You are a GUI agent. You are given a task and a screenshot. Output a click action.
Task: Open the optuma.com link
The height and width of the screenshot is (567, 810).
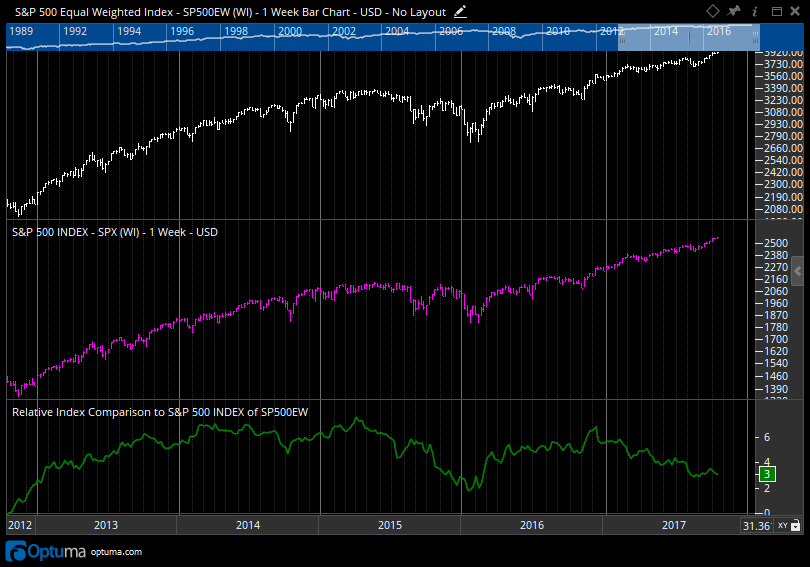[116, 552]
